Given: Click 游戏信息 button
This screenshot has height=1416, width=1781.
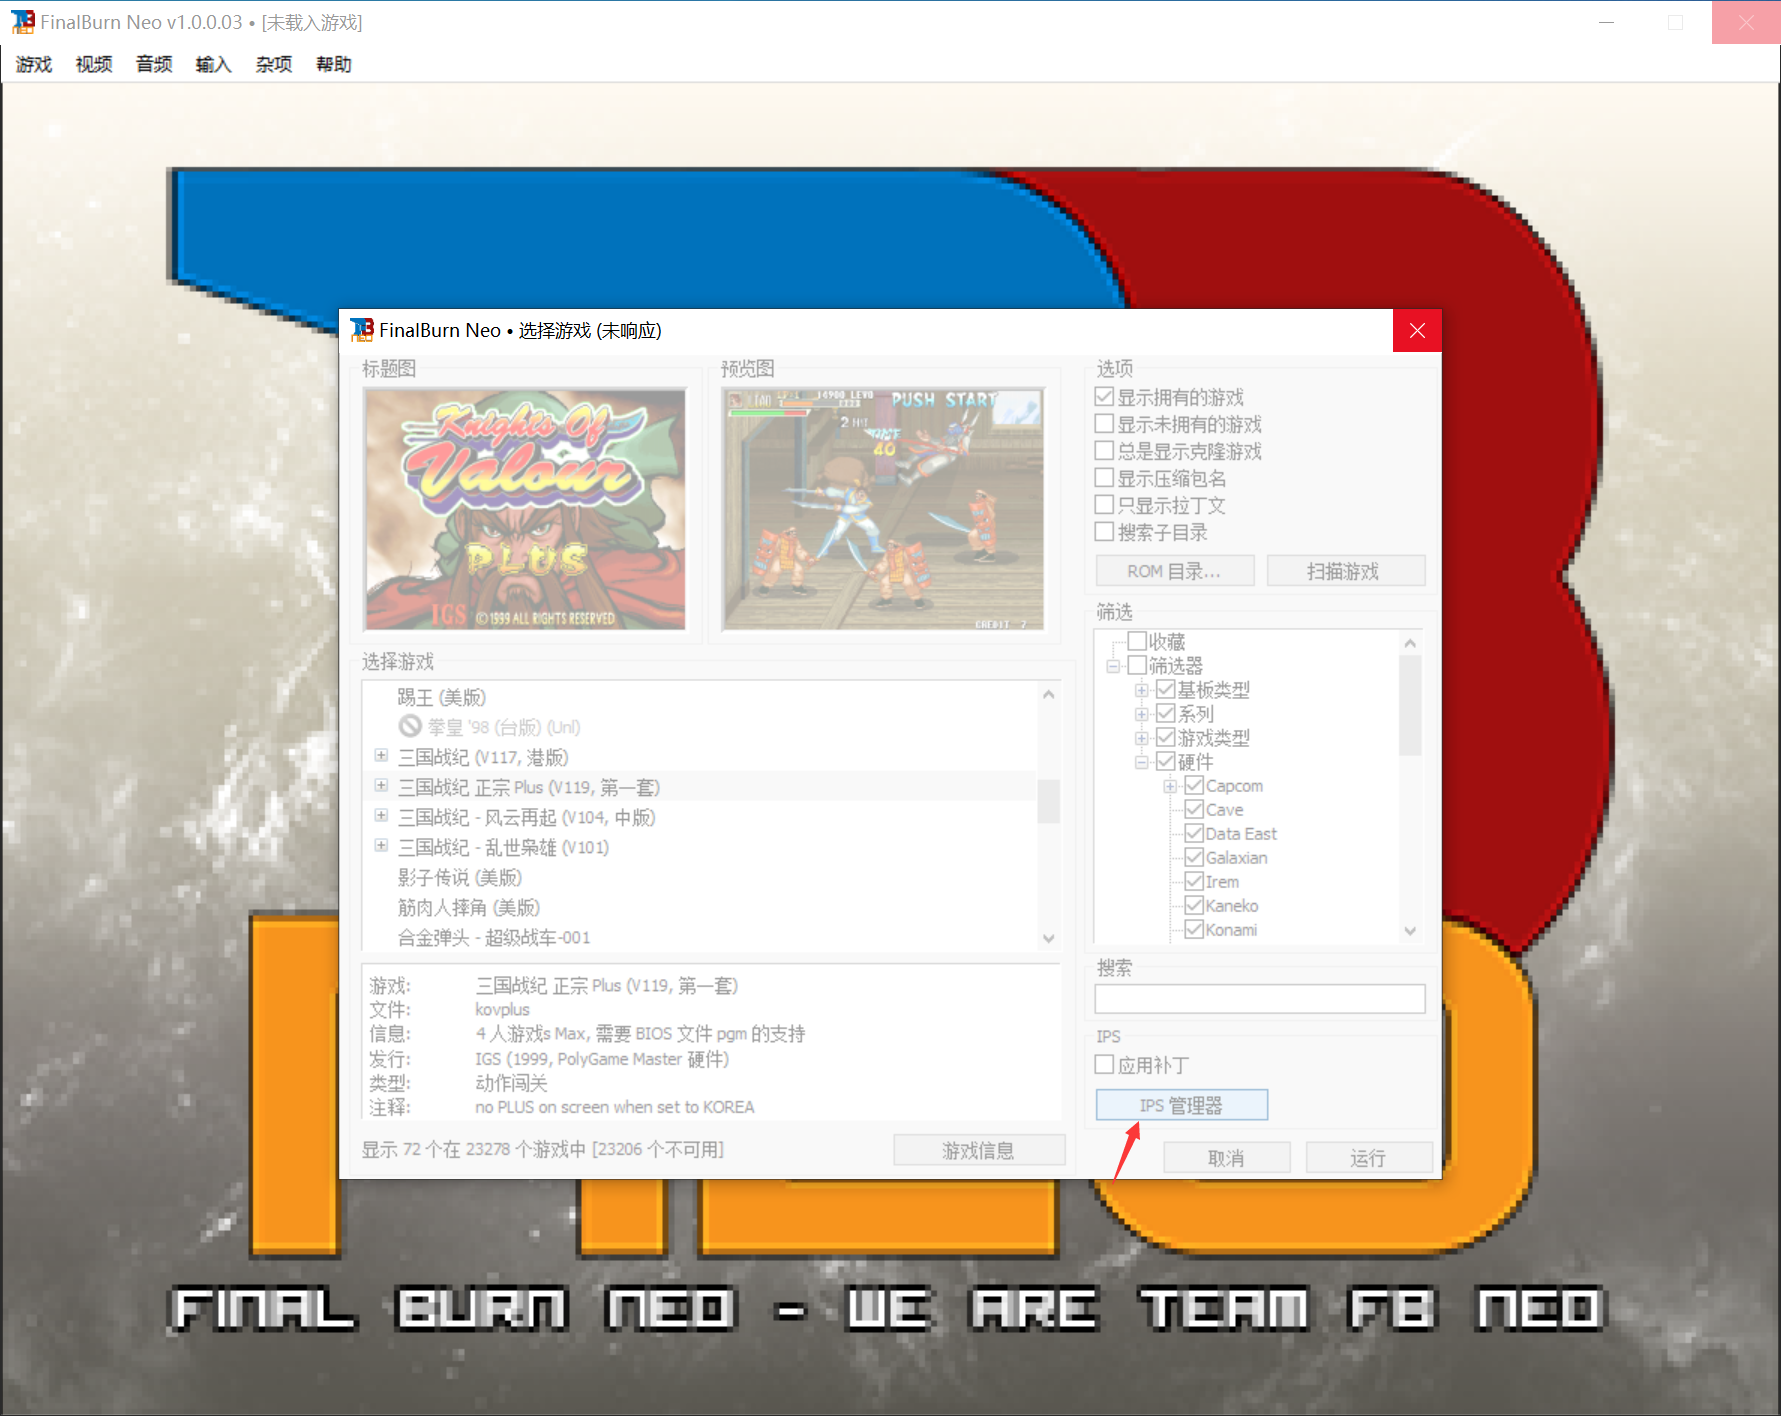Looking at the screenshot, I should coord(979,1150).
